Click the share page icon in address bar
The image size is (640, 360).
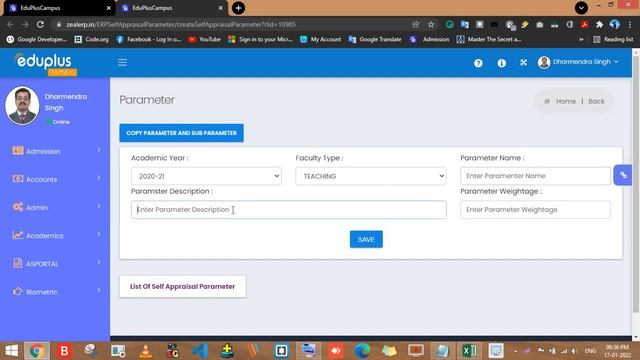tap(416, 24)
